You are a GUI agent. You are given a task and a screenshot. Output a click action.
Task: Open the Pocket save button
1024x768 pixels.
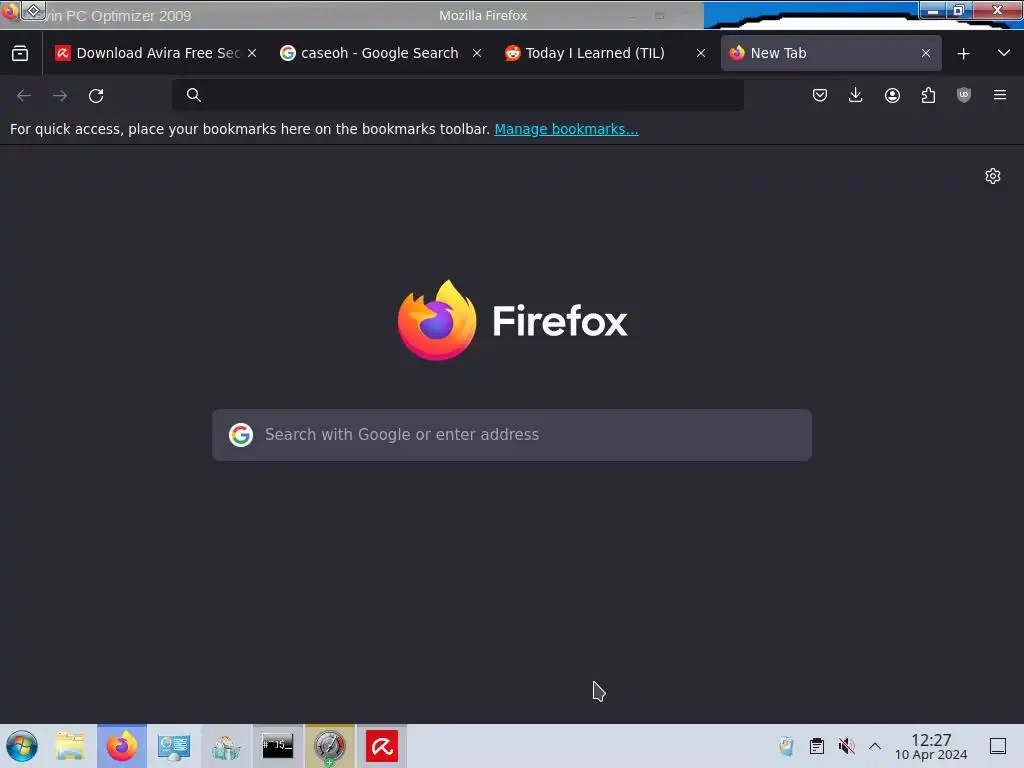820,95
